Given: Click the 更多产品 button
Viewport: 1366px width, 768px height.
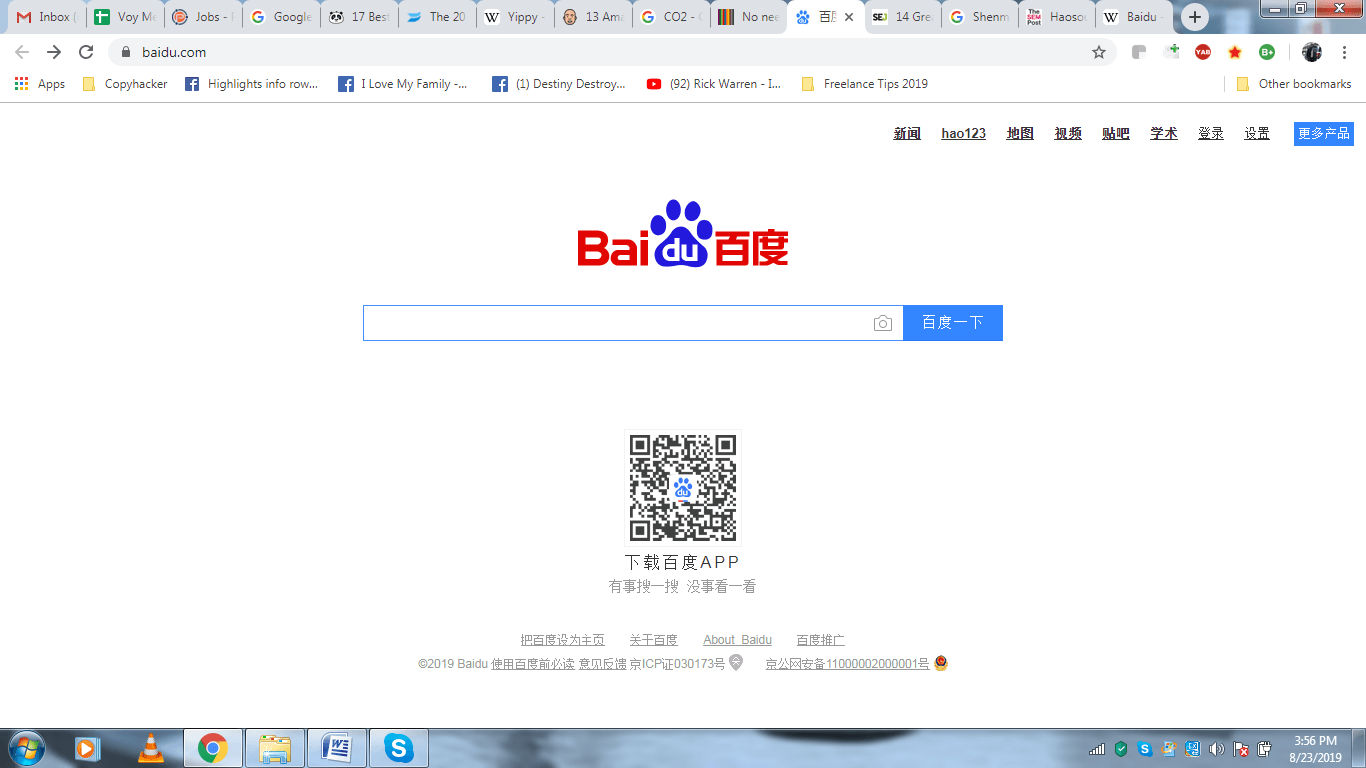Looking at the screenshot, I should 1324,133.
